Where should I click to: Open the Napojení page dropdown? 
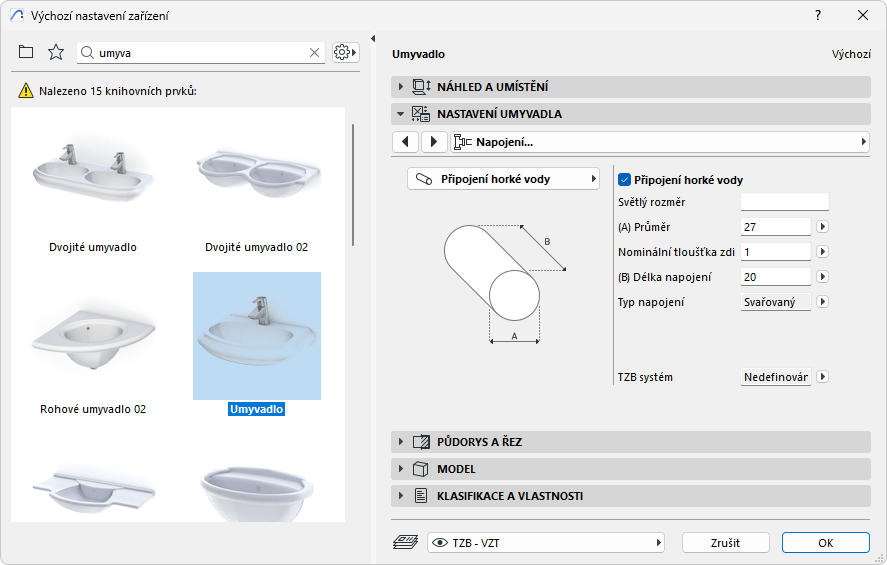click(660, 142)
